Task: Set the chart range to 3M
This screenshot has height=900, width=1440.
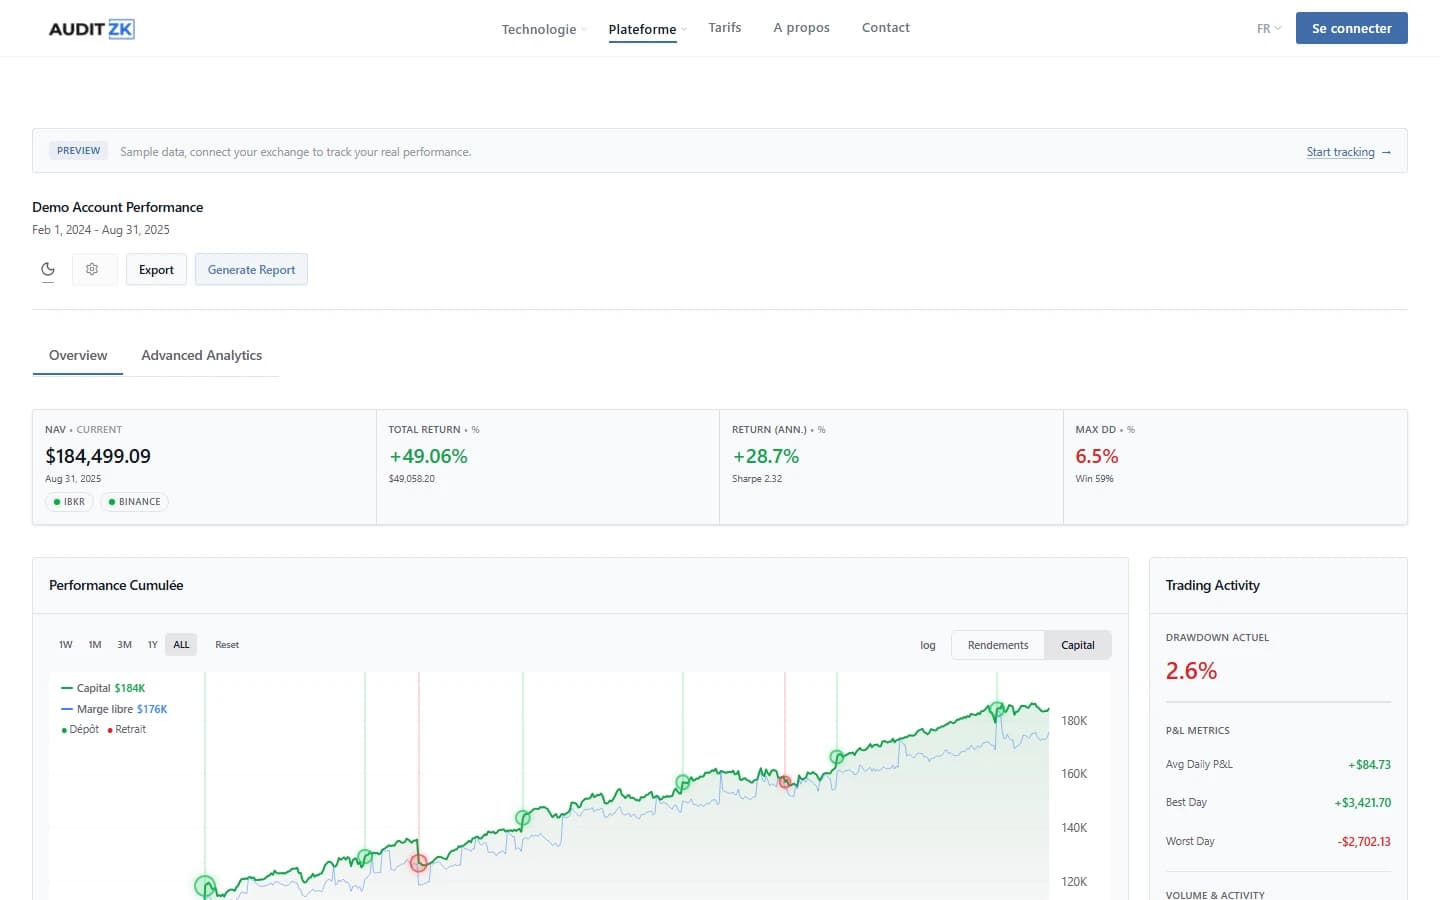Action: pyautogui.click(x=124, y=645)
